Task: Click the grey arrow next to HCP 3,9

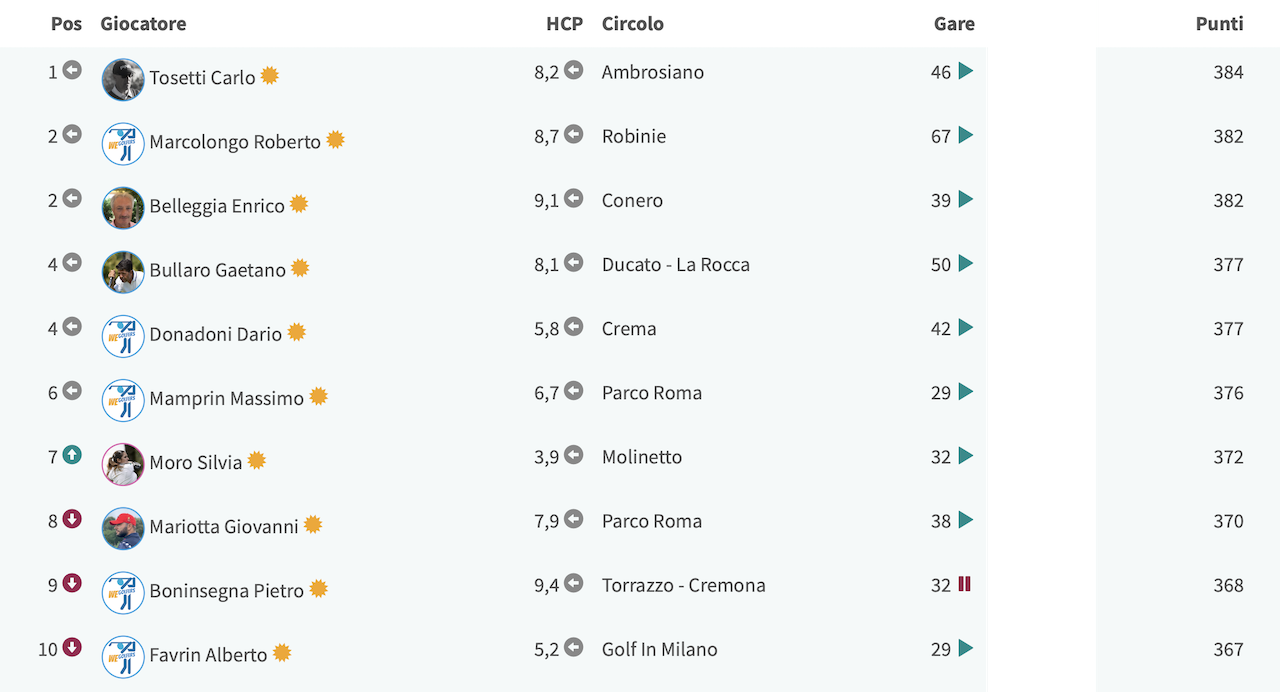Action: (x=573, y=455)
